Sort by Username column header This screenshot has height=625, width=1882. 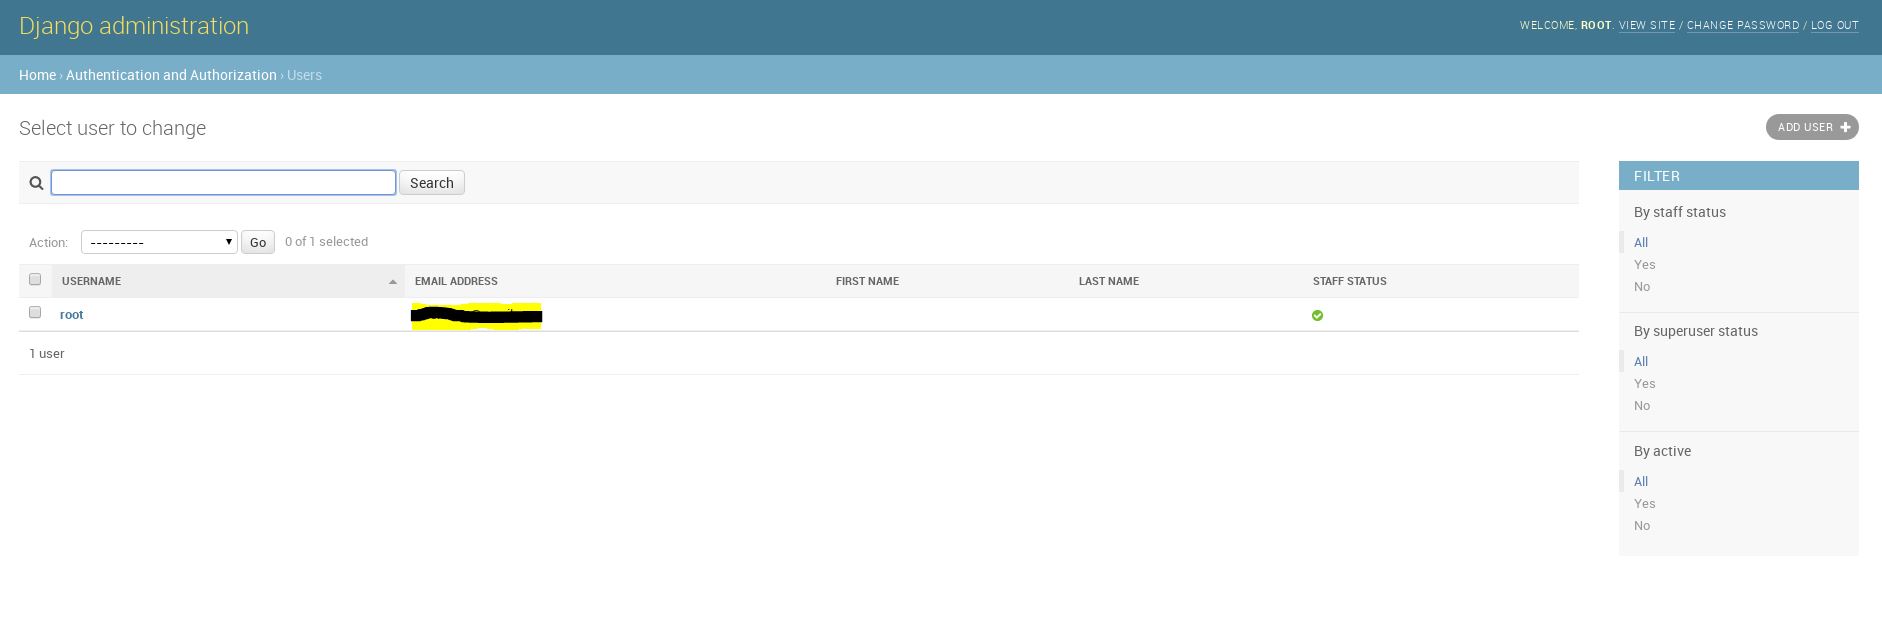coord(91,281)
